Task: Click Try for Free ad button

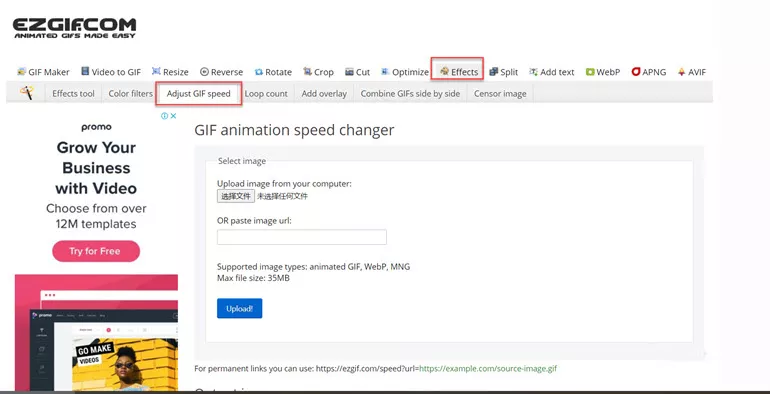Action: tap(96, 251)
